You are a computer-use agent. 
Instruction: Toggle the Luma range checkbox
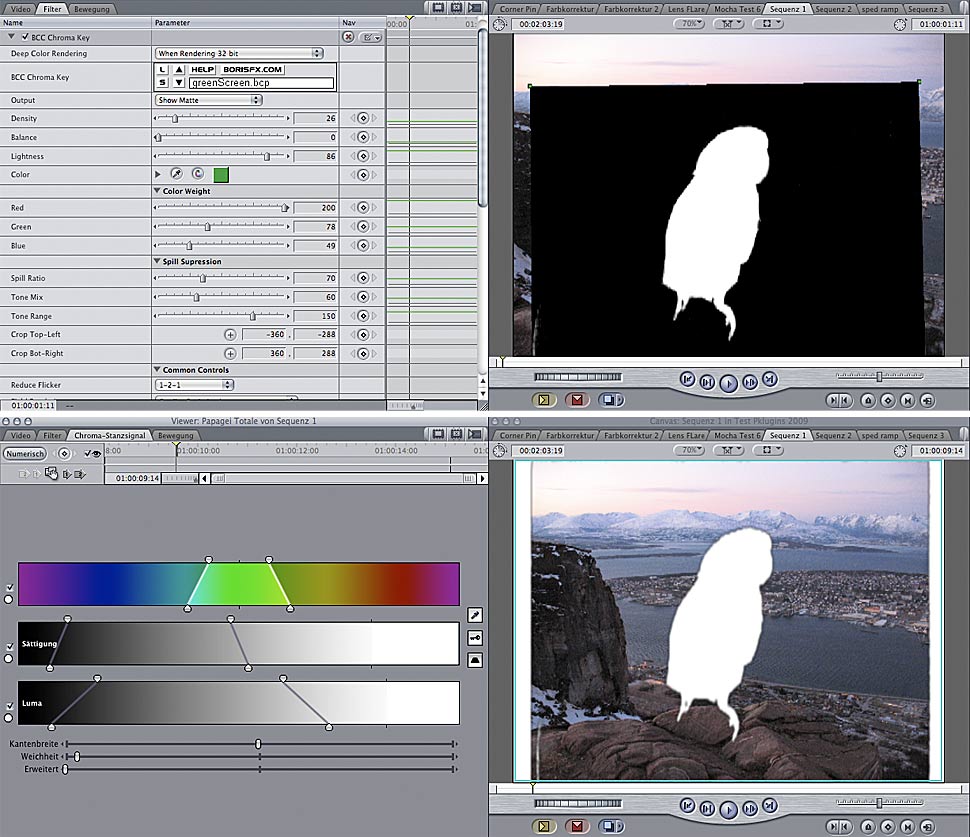point(10,705)
